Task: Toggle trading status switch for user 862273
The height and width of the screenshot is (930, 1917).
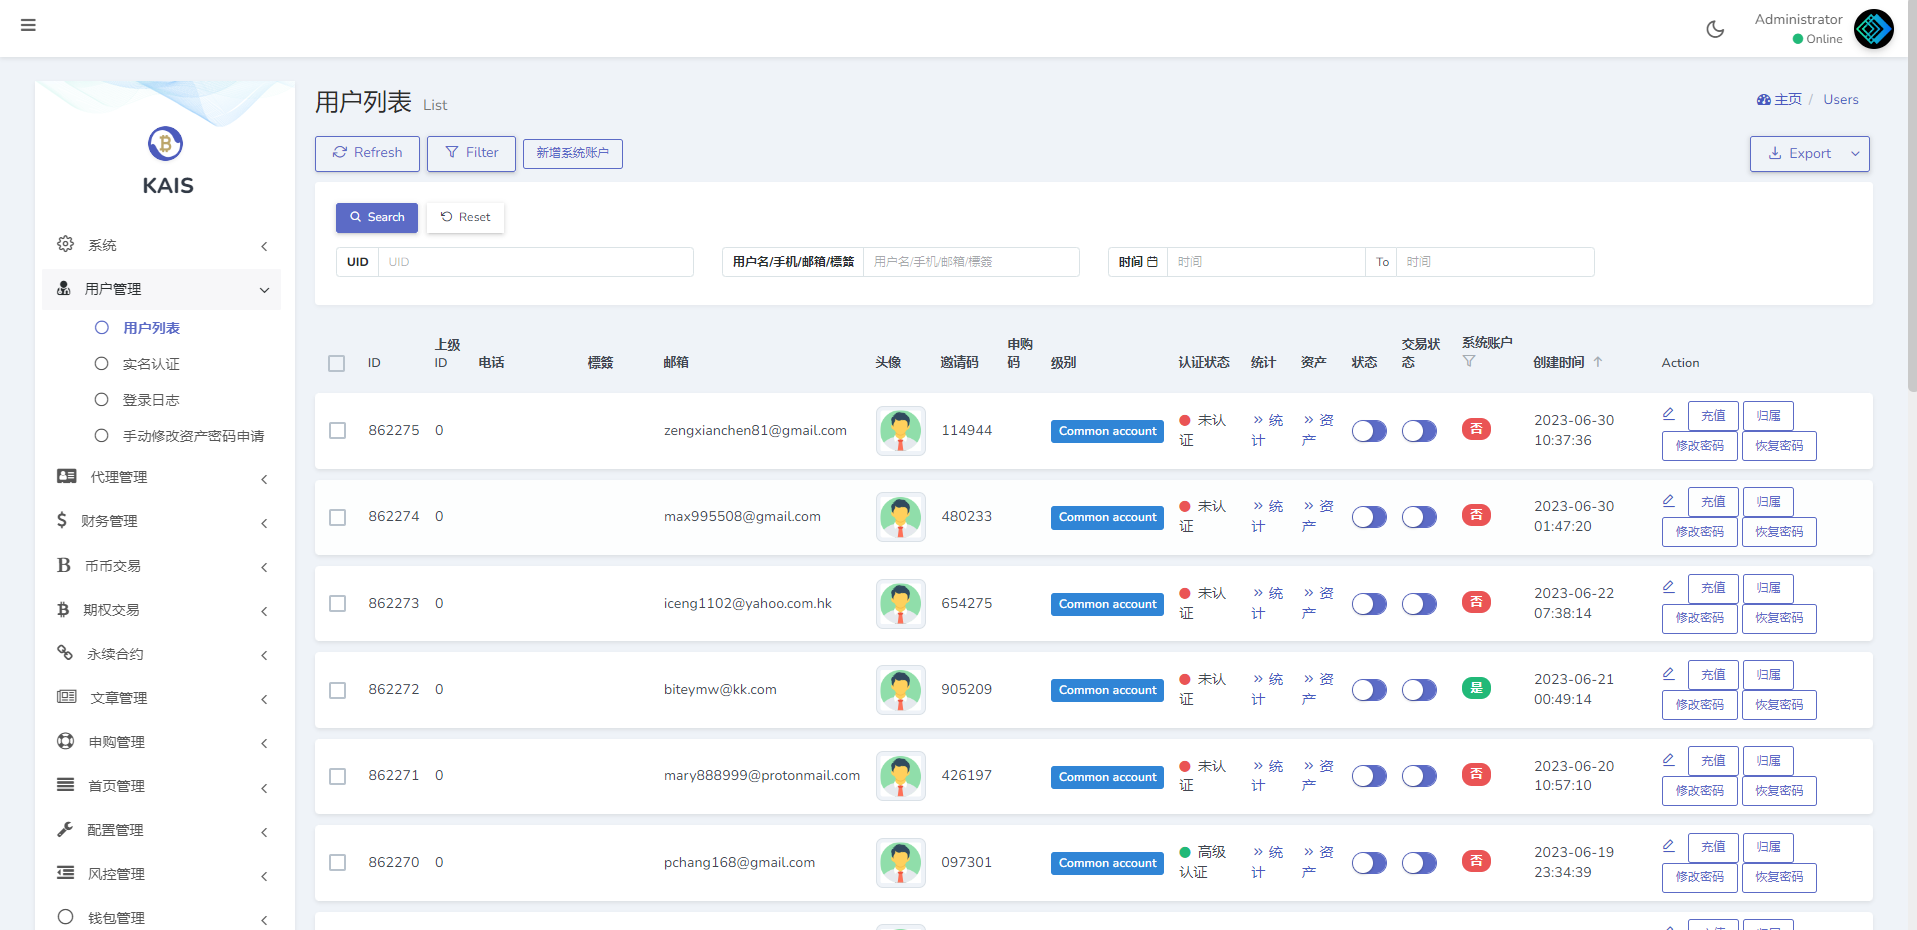Action: (1419, 604)
